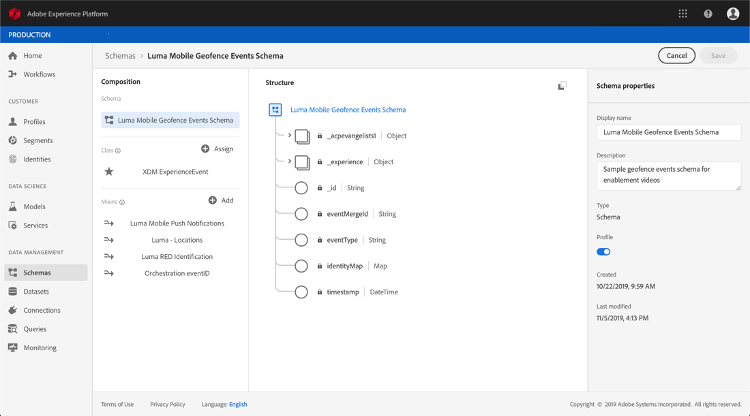Open Segments from sidebar

(38, 140)
